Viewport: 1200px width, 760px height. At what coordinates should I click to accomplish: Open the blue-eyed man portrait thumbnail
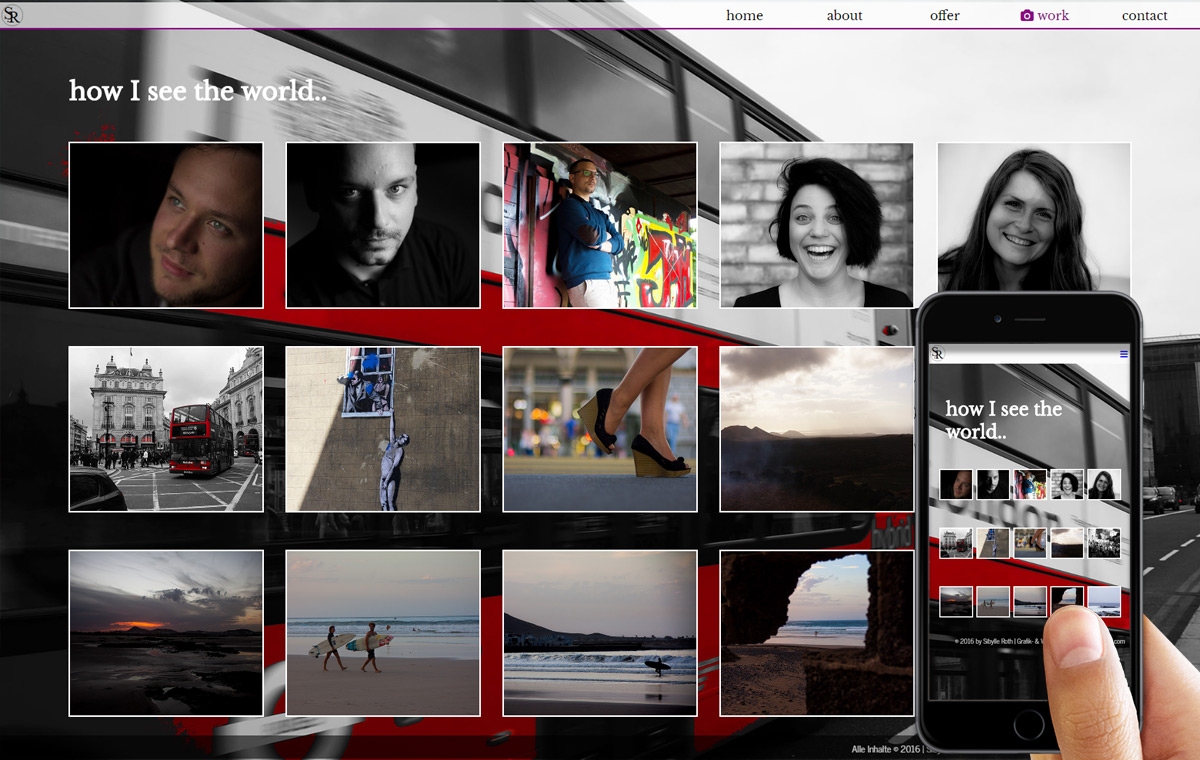pos(166,225)
